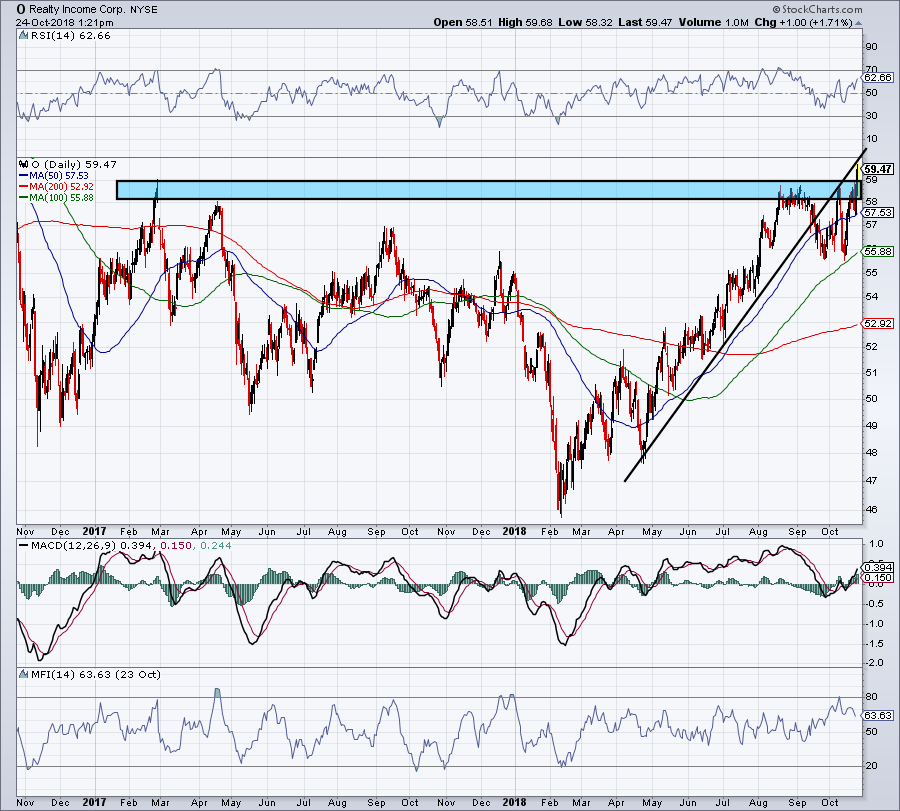
Task: Click the 20 level on MFI axis
Action: click(871, 766)
